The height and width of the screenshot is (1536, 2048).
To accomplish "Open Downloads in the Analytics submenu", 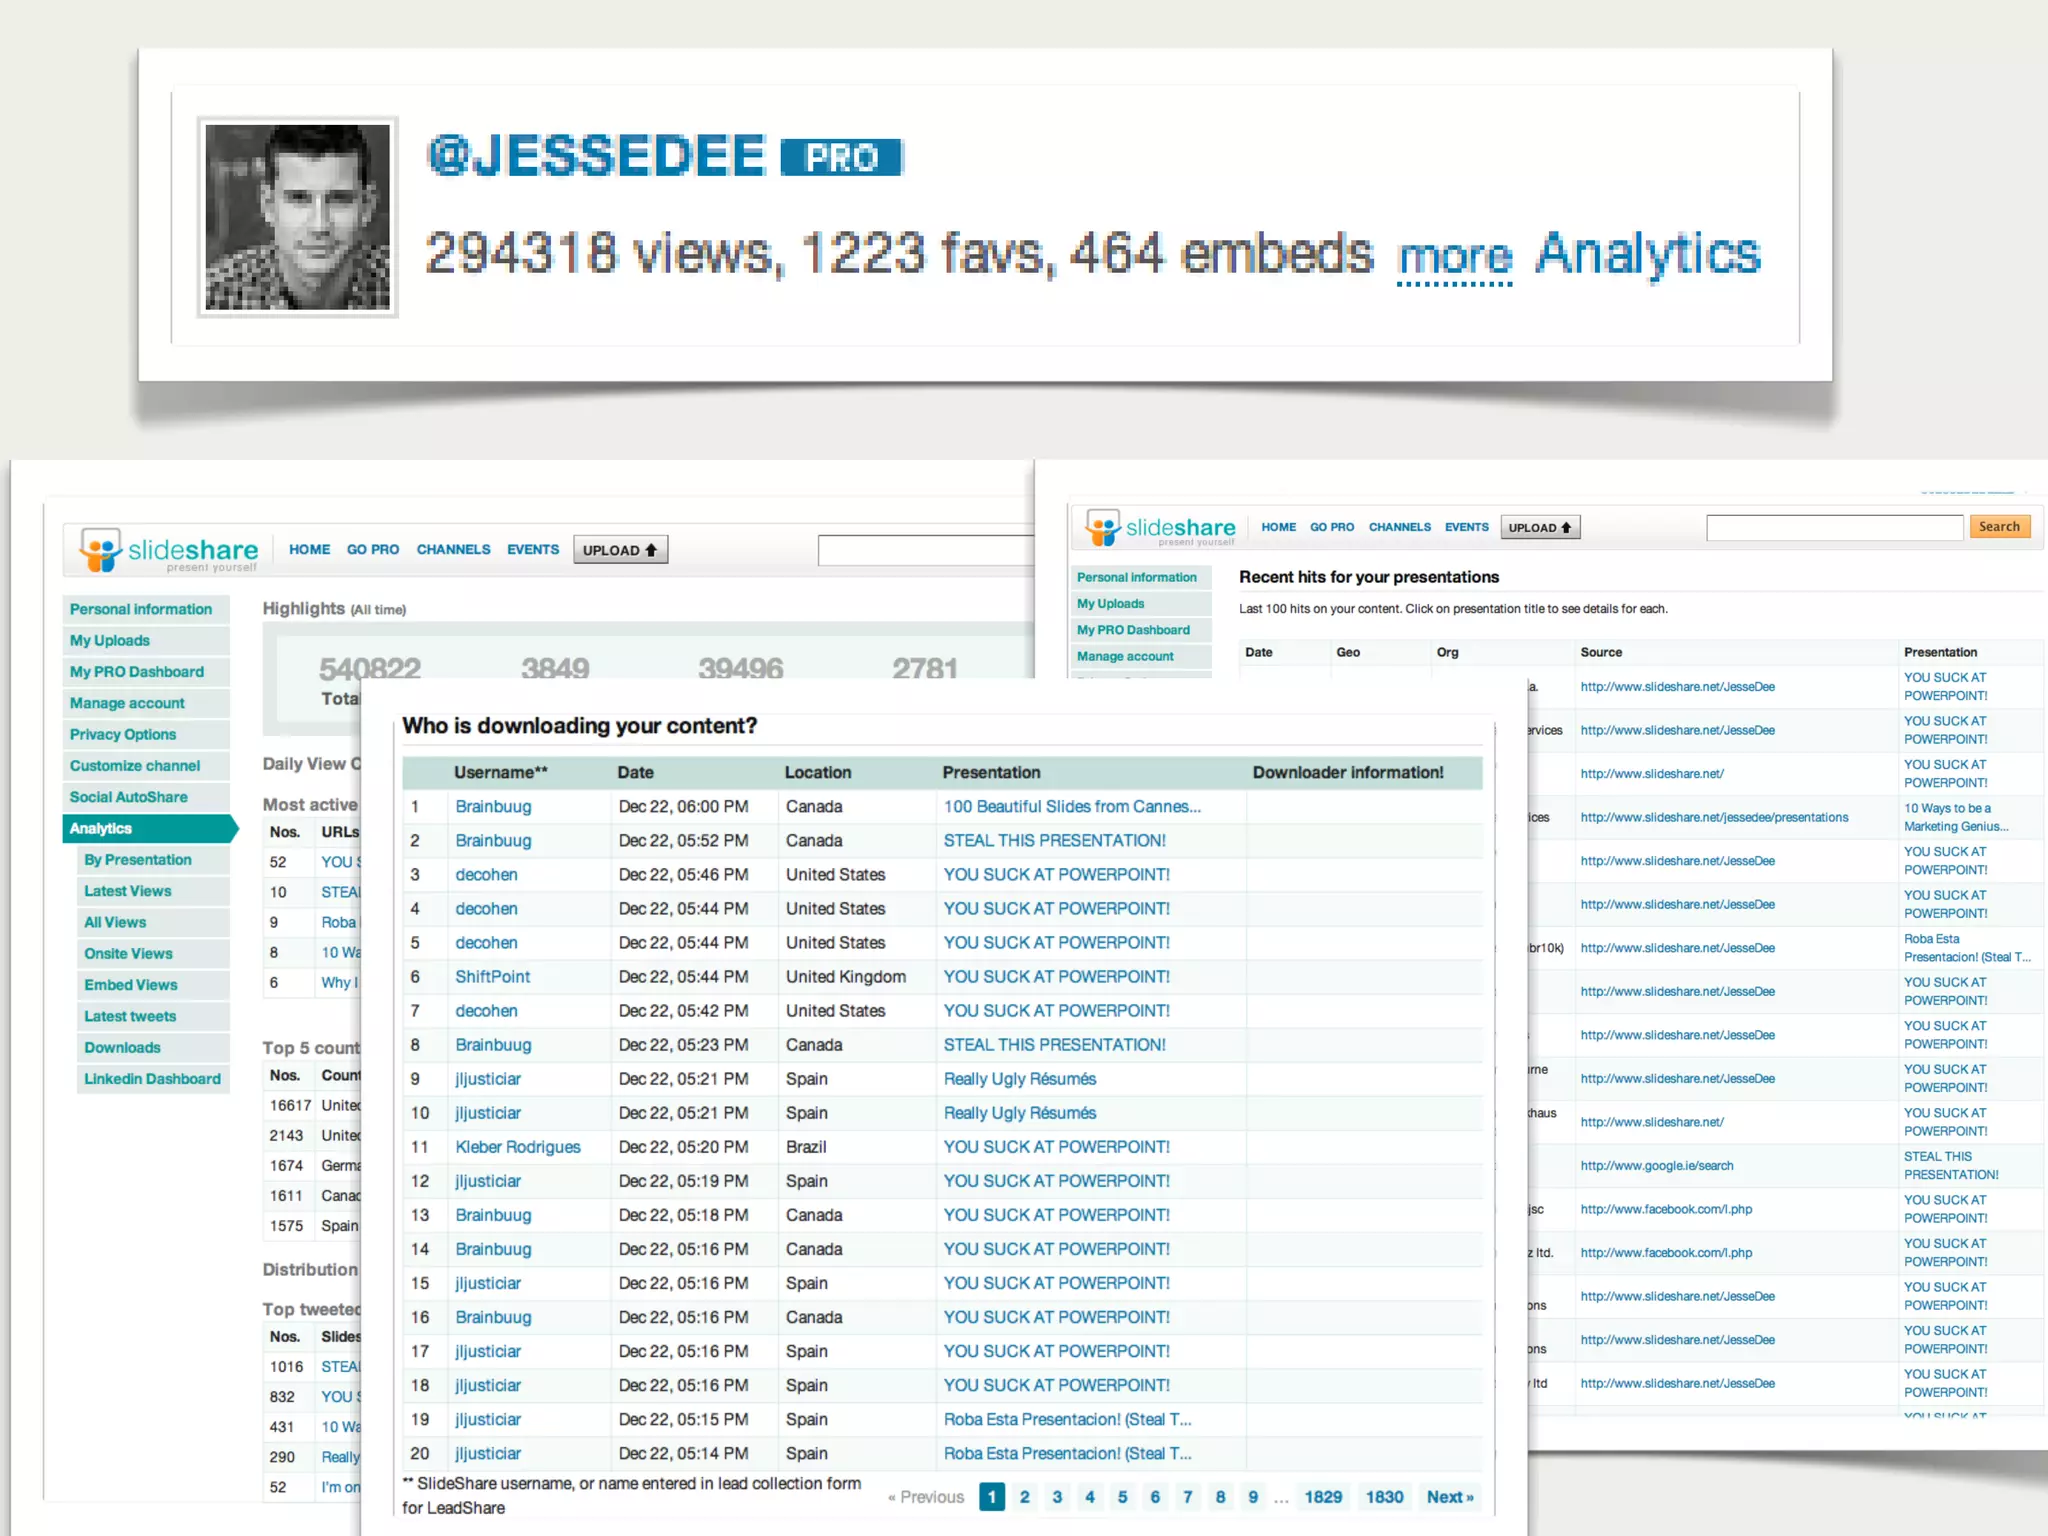I will coord(122,1047).
